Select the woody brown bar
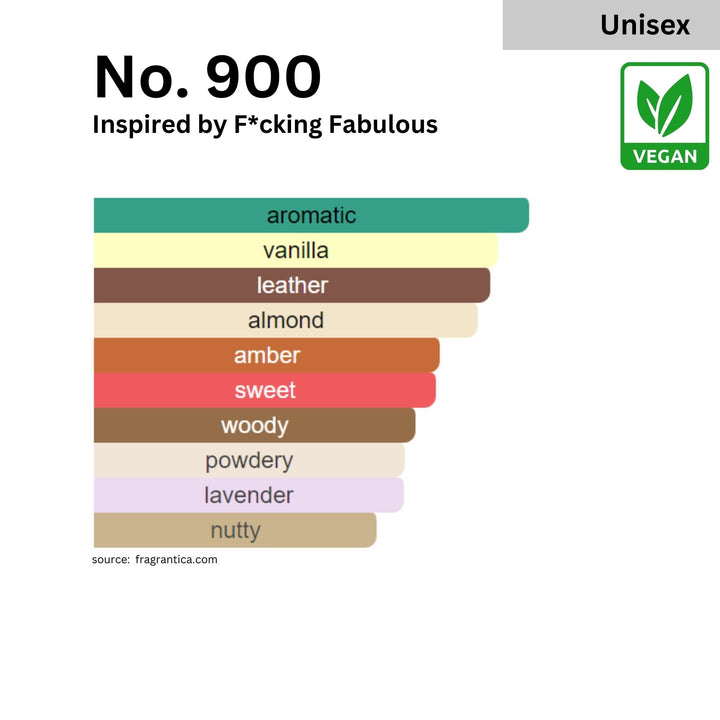Image resolution: width=720 pixels, height=720 pixels. (255, 425)
